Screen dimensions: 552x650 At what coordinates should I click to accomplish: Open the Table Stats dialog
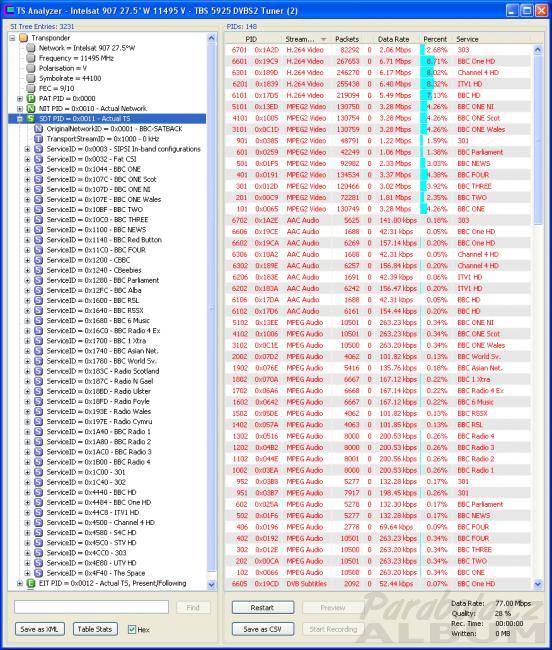95,629
